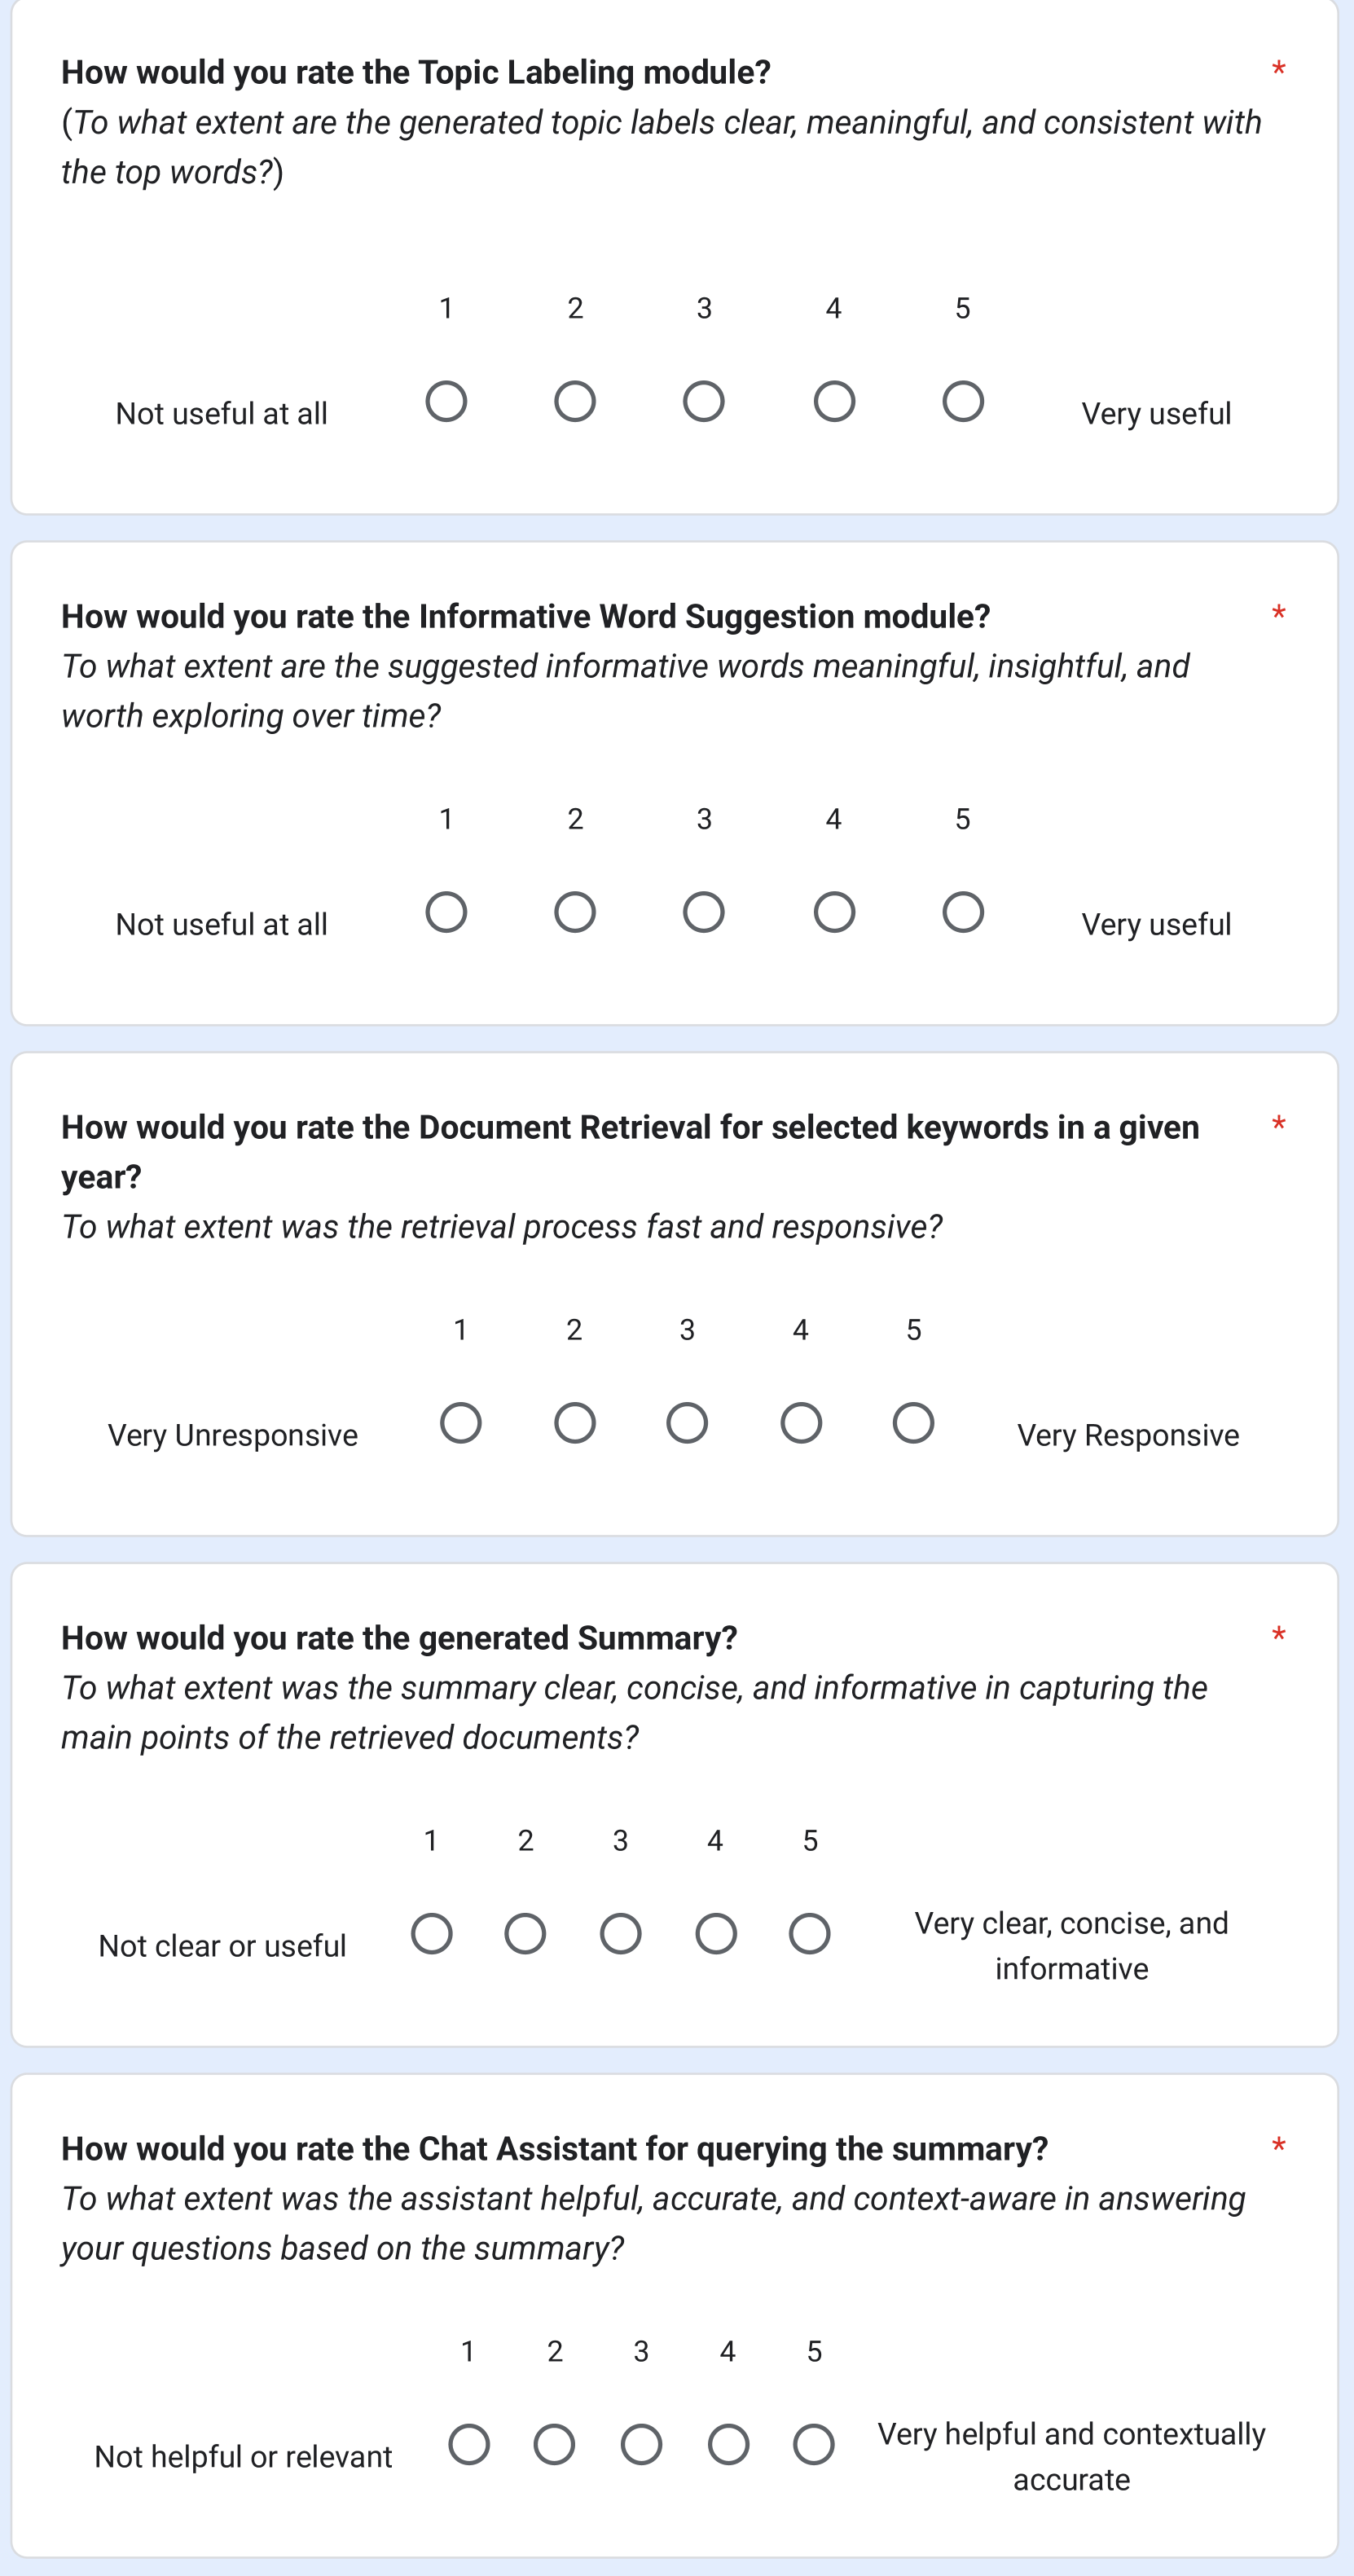Image resolution: width=1354 pixels, height=2576 pixels.
Task: Rate Informative Word Suggestion module as 2
Action: point(575,912)
